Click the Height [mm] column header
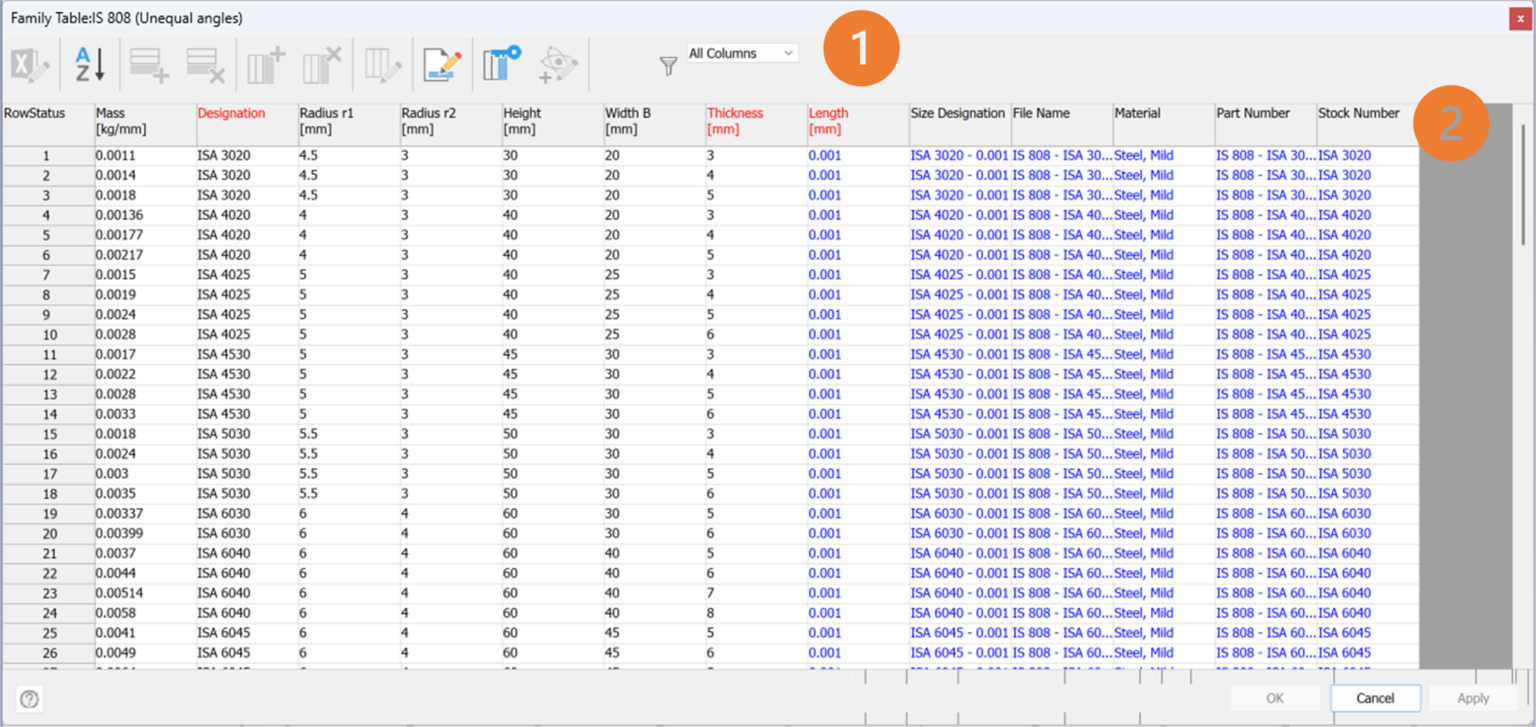1536x727 pixels. point(553,123)
